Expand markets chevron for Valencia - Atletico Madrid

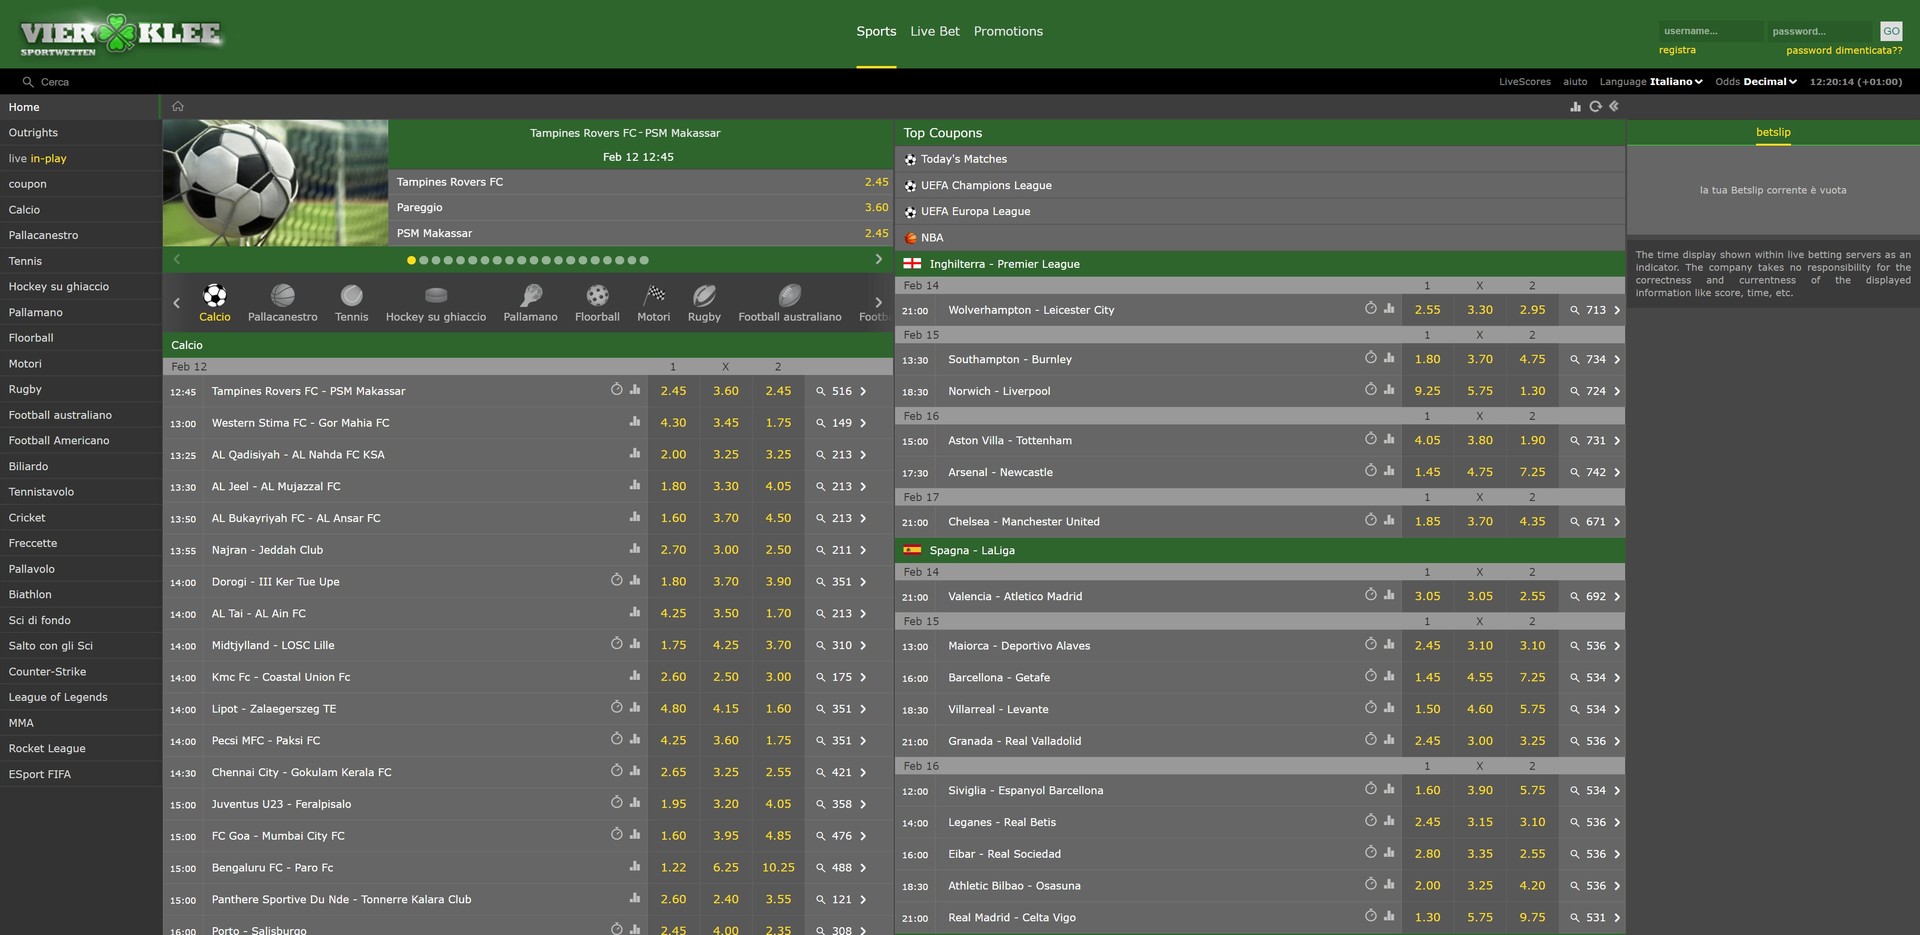pyautogui.click(x=1617, y=597)
